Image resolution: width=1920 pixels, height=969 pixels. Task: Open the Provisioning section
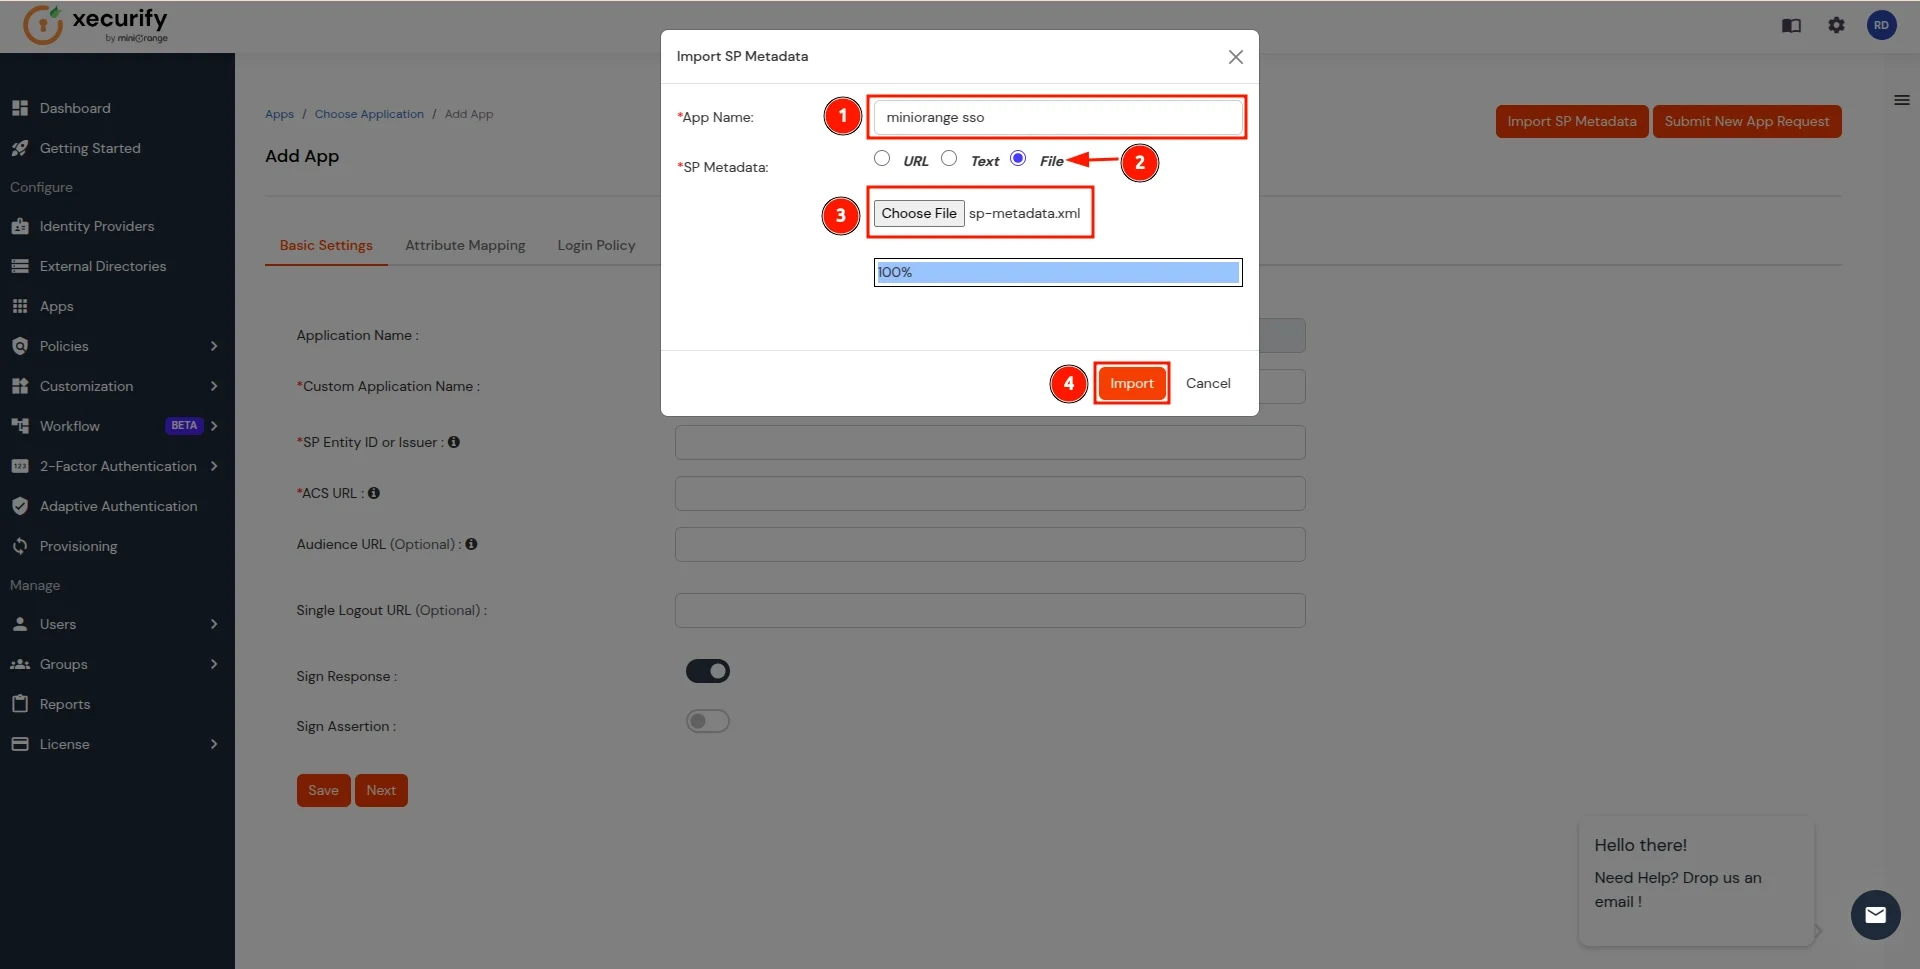[x=78, y=546]
